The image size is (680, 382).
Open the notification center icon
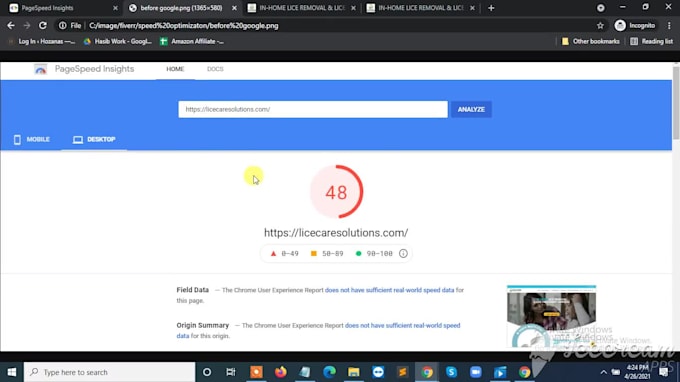[x=664, y=372]
